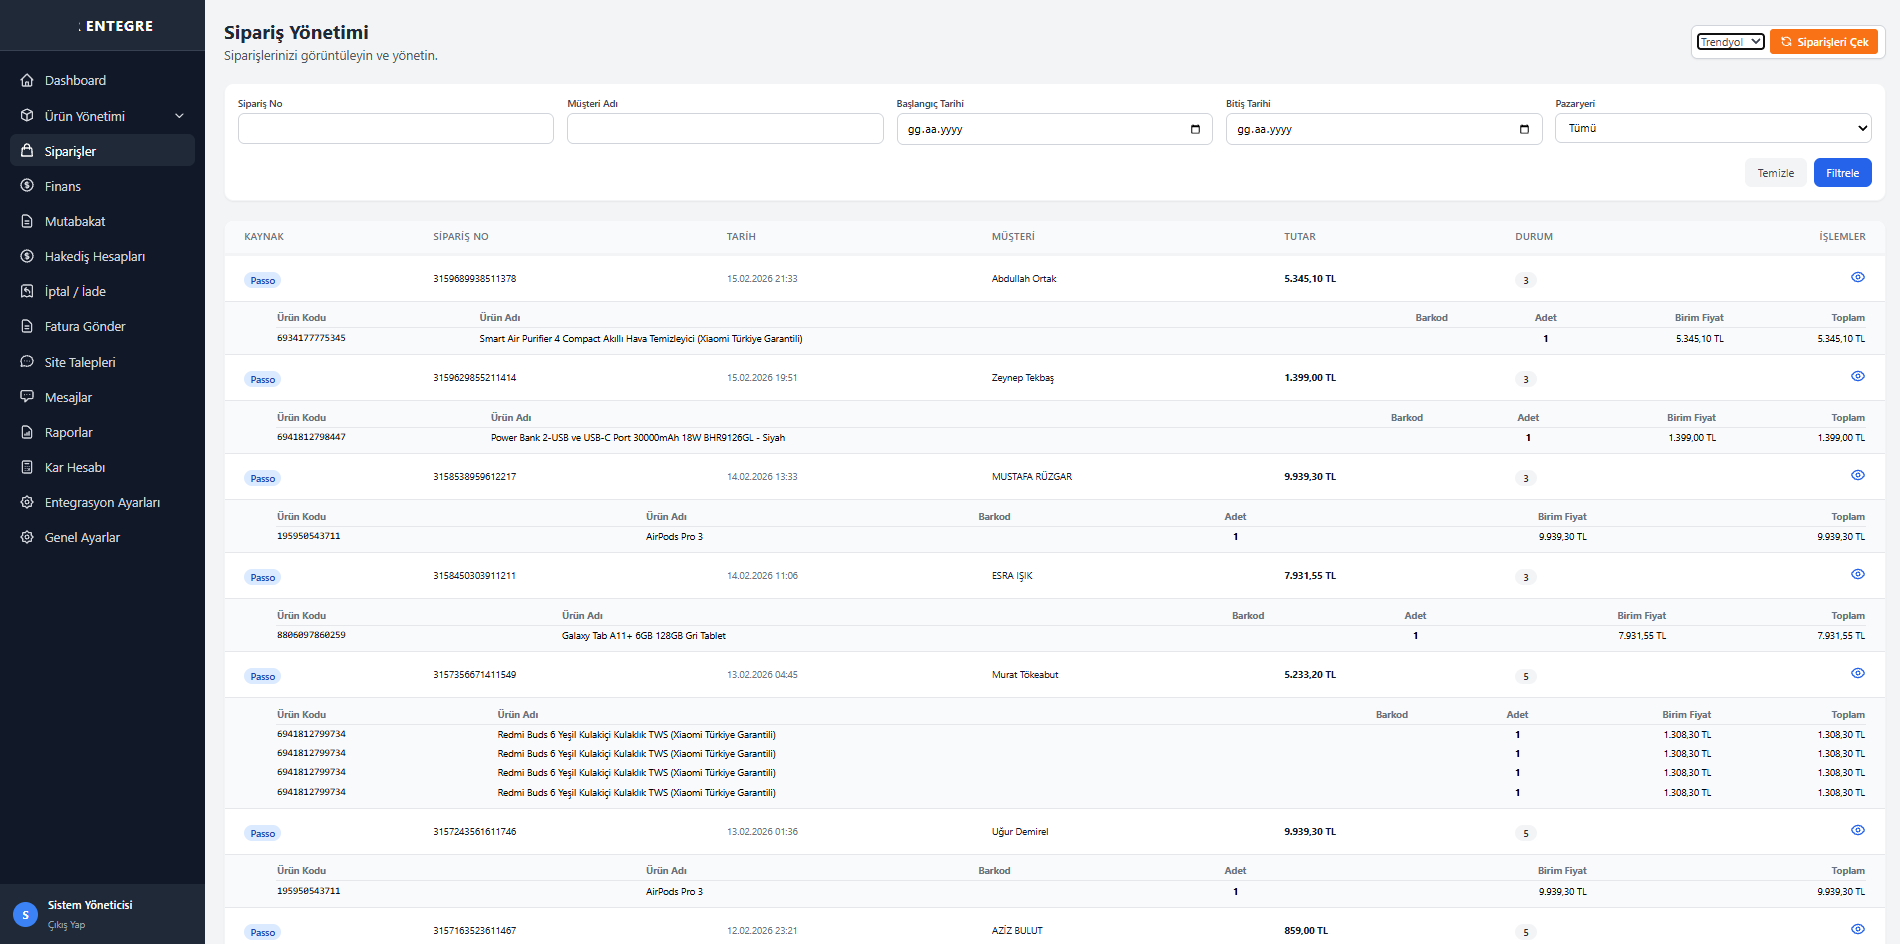The image size is (1900, 944).
Task: Open the Pazaryeri Tümü dropdown
Action: click(x=1712, y=128)
